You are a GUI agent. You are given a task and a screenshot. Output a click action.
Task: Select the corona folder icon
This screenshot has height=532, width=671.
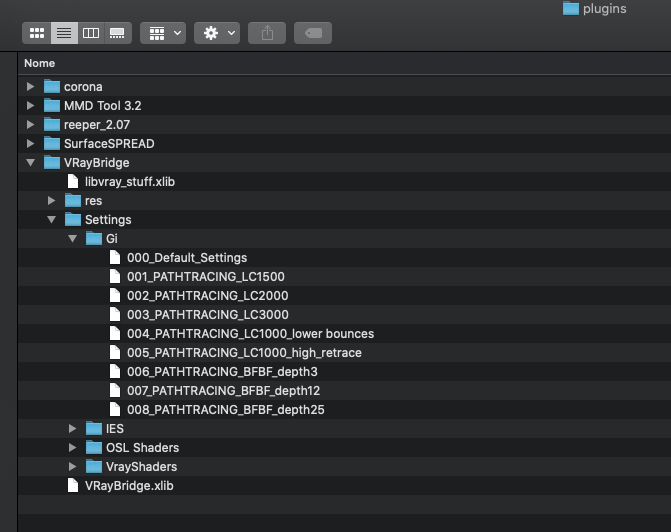[52, 86]
